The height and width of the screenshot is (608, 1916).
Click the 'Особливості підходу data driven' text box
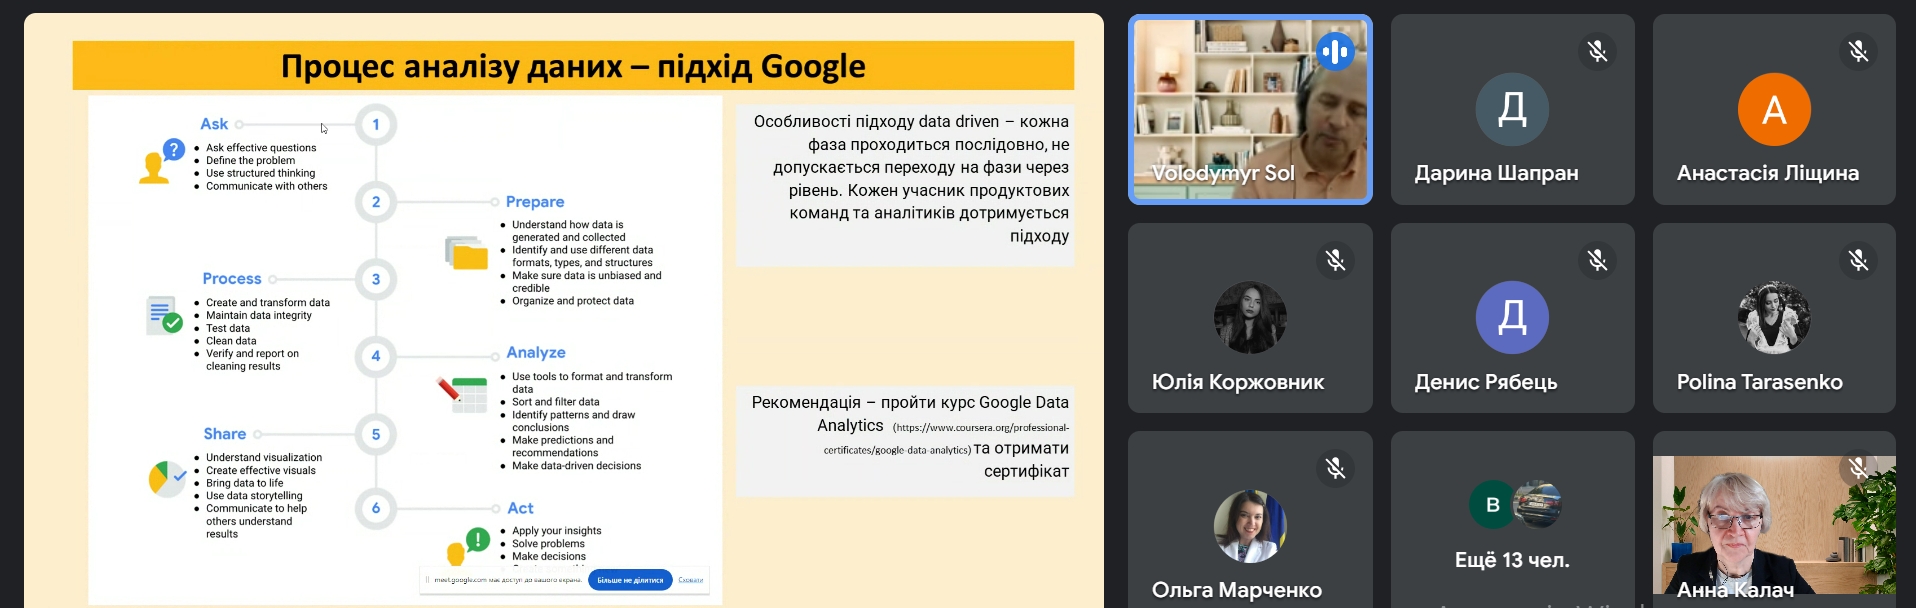tap(906, 185)
